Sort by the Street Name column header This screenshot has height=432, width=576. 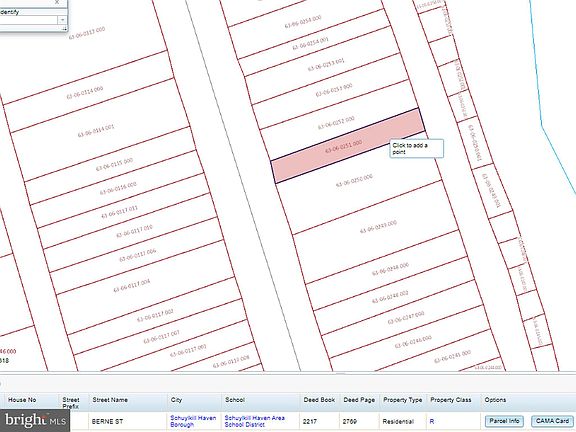point(110,400)
